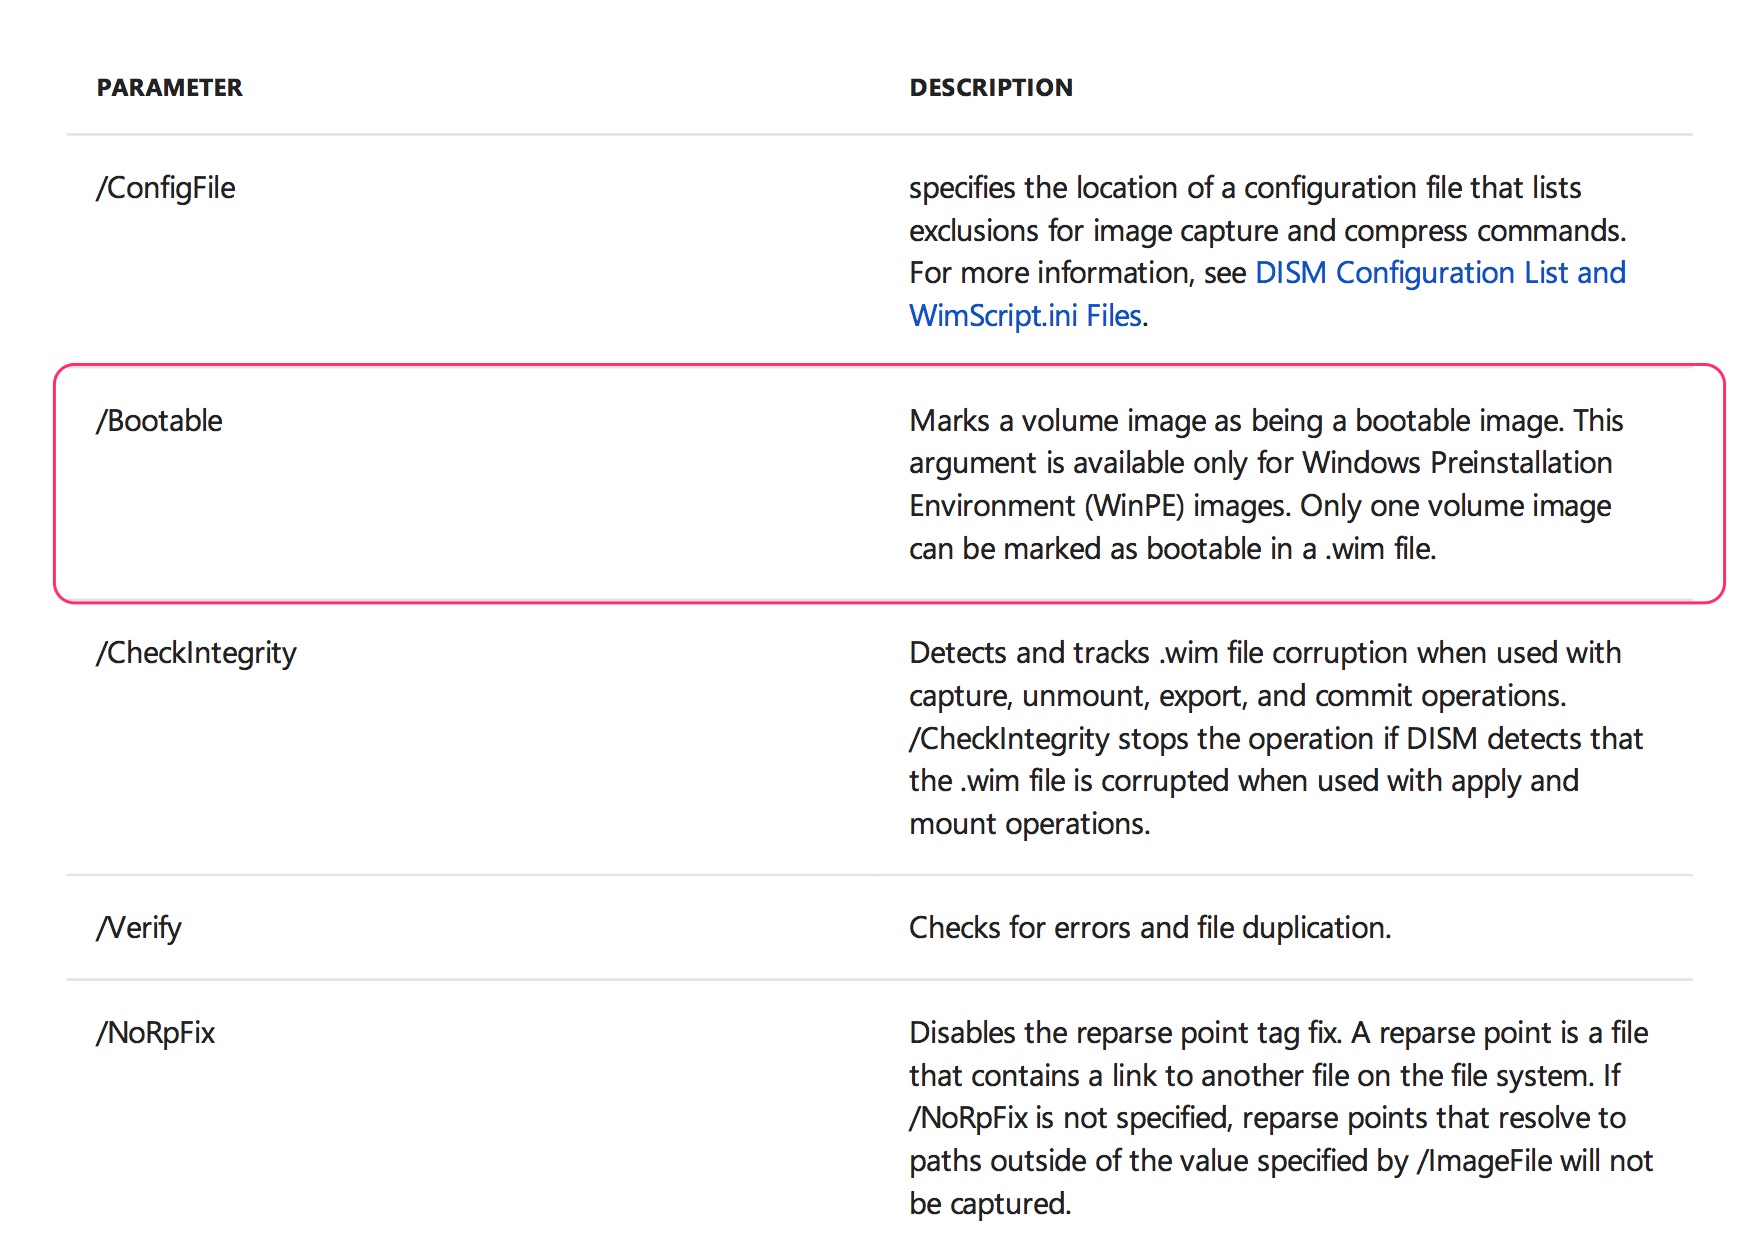Select the /ConfigFile parameter name

tap(166, 188)
